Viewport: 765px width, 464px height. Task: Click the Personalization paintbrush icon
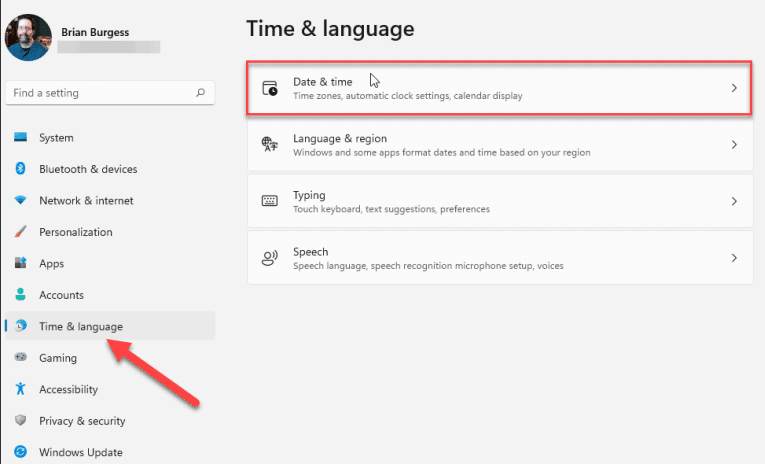pyautogui.click(x=20, y=231)
